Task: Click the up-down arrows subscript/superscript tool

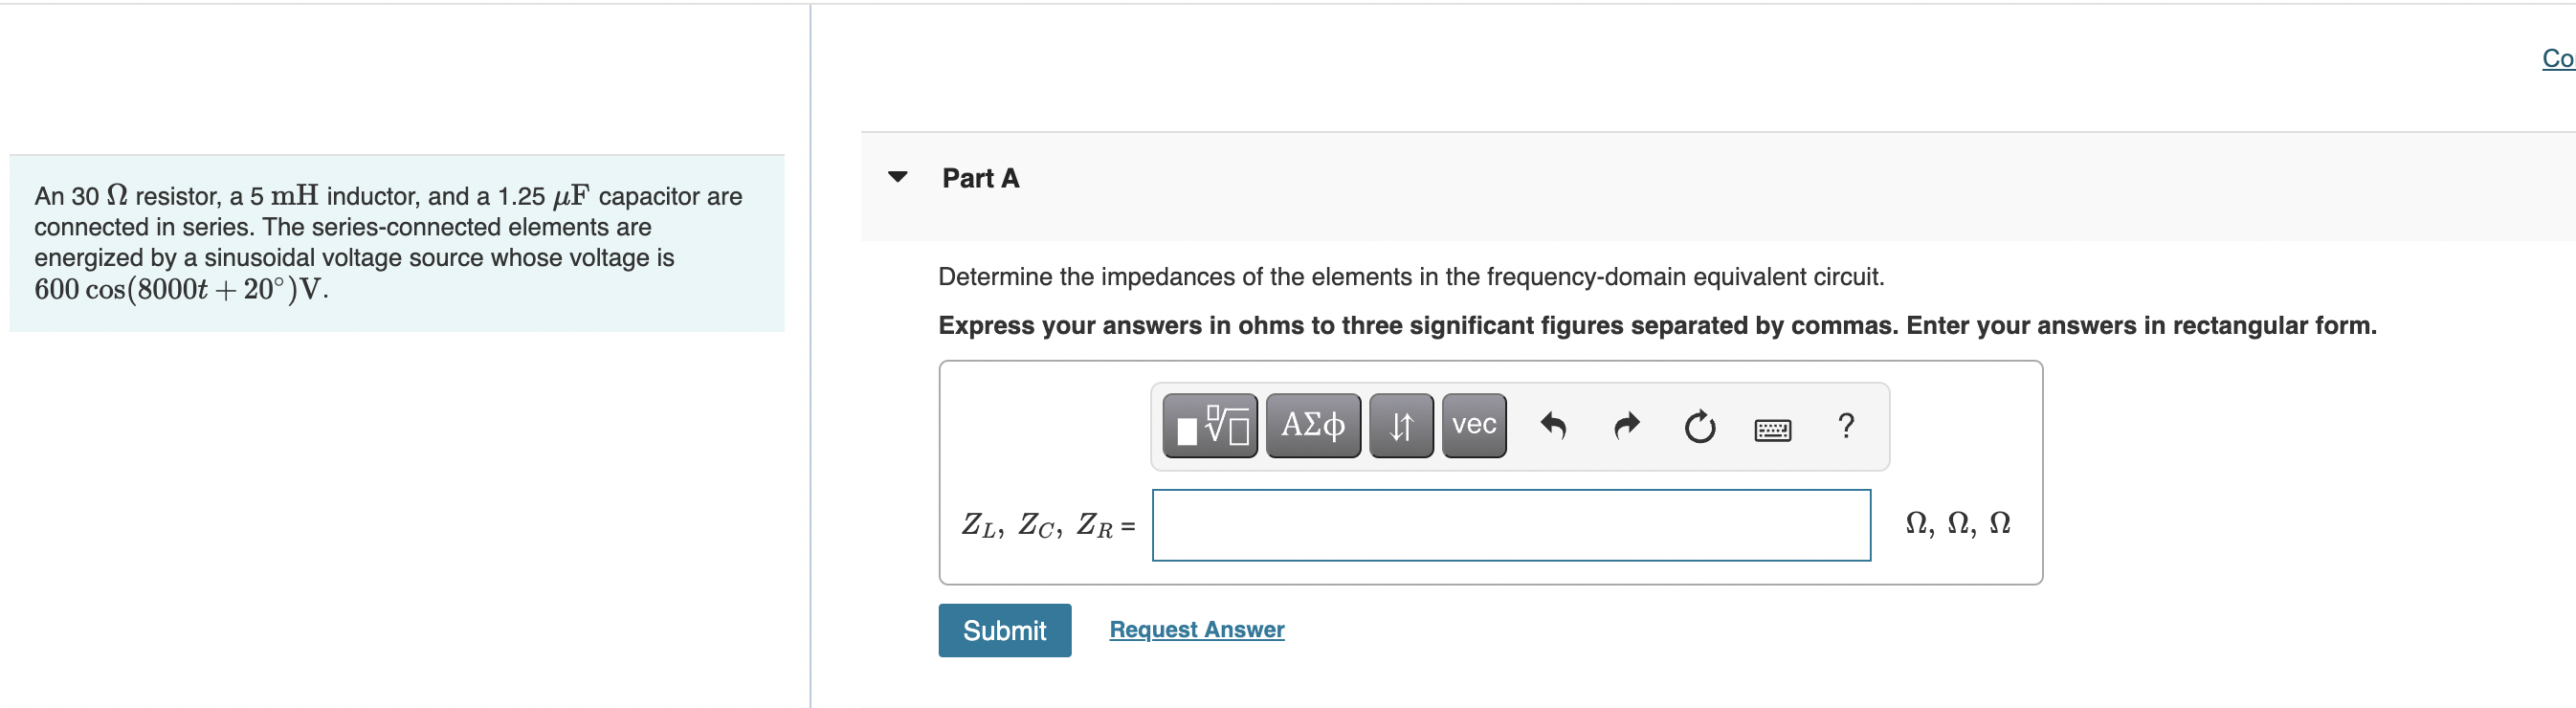Action: click(x=1401, y=426)
